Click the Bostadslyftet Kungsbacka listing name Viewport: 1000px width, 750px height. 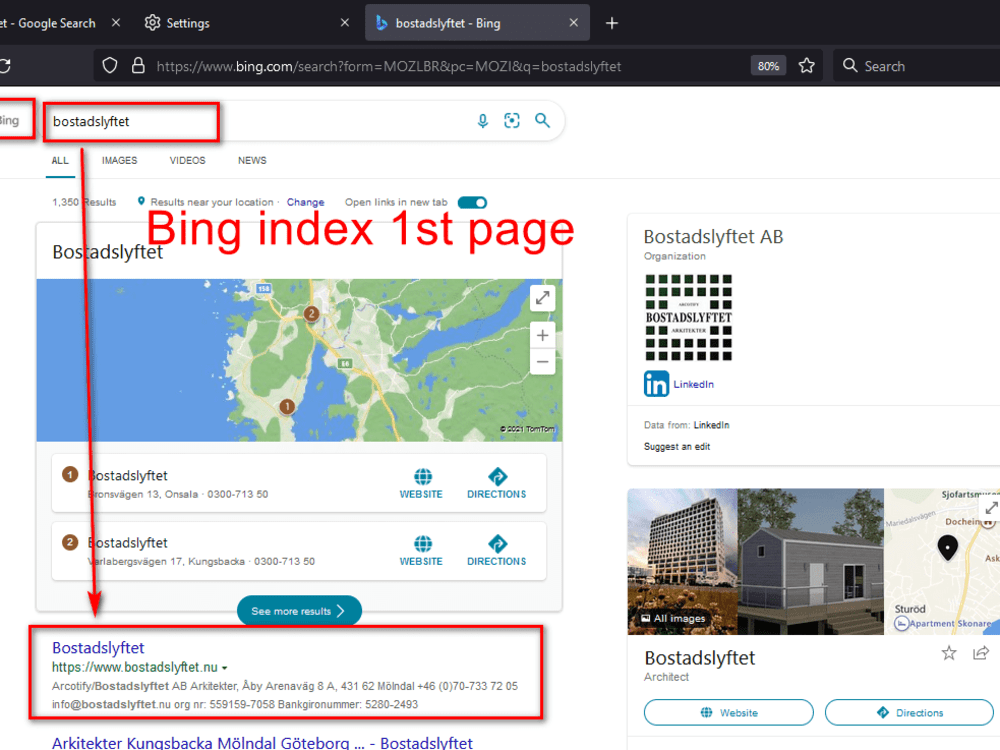point(127,543)
